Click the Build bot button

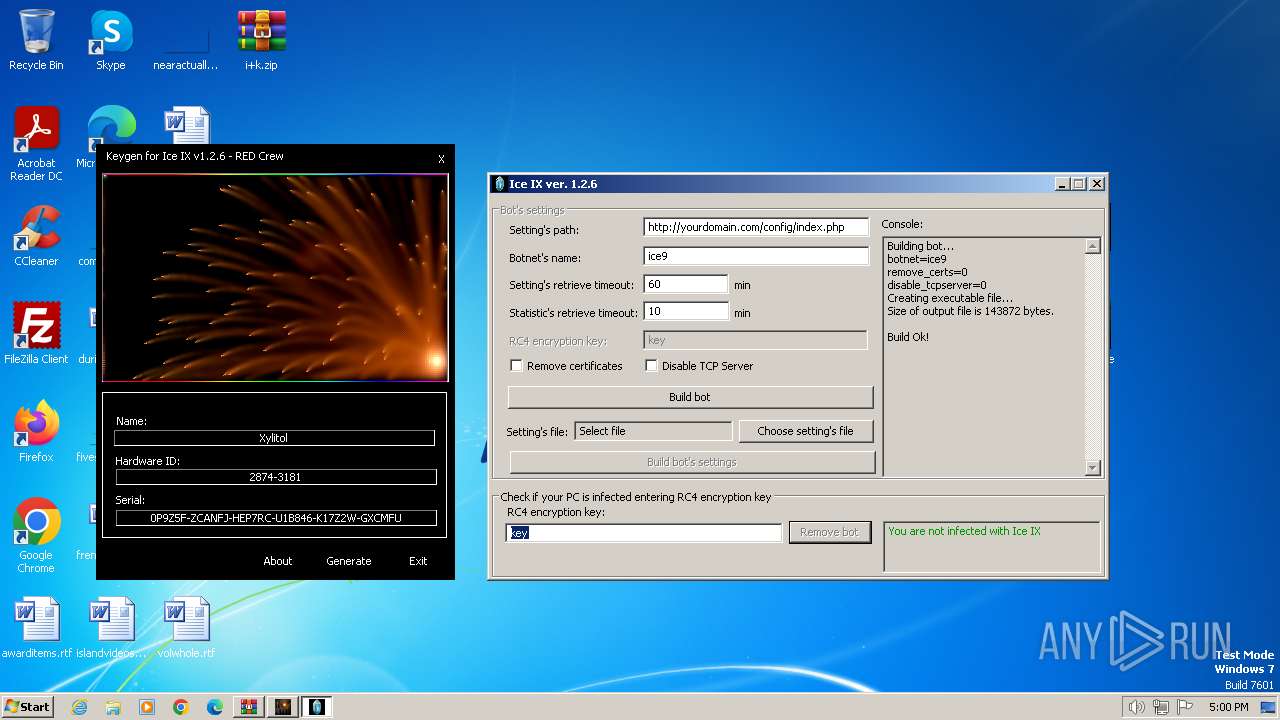click(690, 397)
